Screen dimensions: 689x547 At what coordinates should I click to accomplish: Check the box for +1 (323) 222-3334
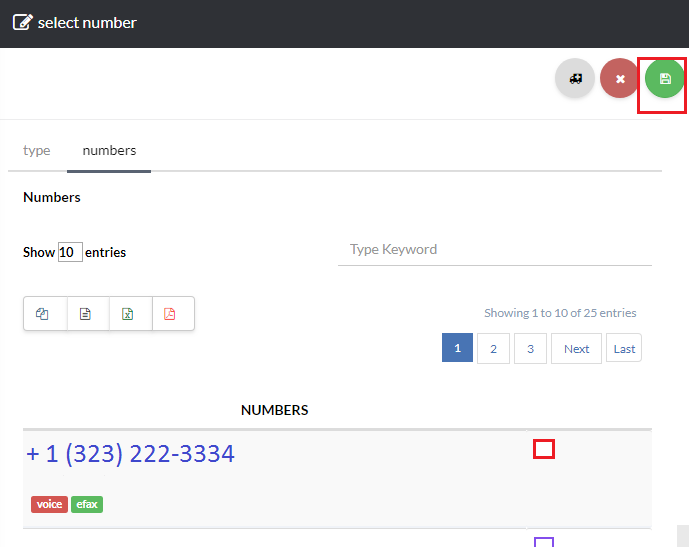pyautogui.click(x=544, y=449)
